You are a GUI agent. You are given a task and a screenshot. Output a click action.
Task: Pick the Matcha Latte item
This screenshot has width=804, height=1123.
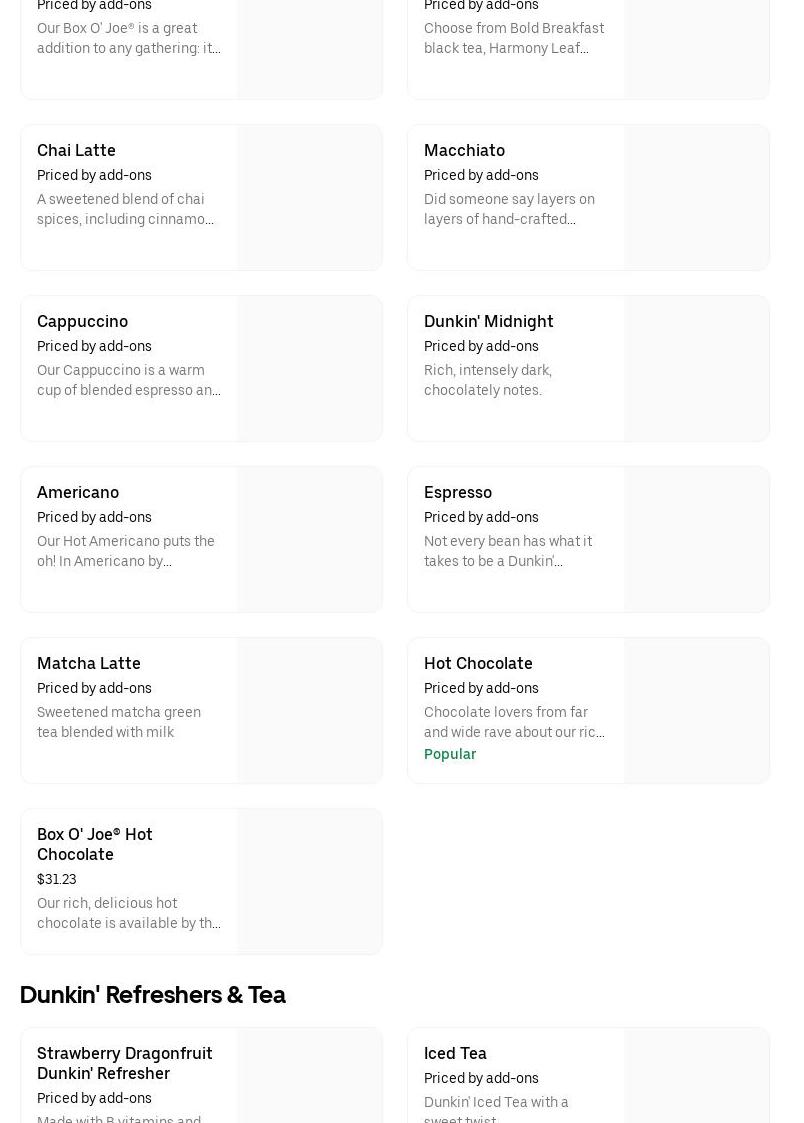pyautogui.click(x=89, y=663)
